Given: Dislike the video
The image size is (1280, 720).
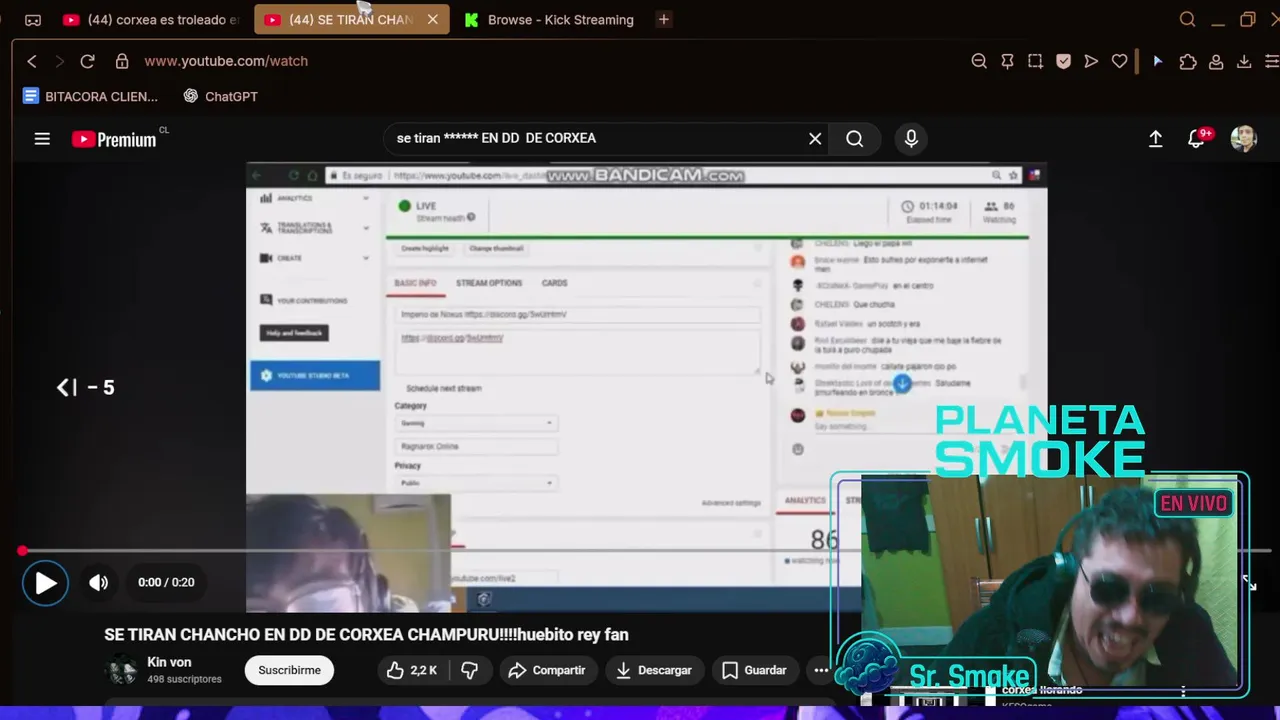Looking at the screenshot, I should [x=468, y=670].
